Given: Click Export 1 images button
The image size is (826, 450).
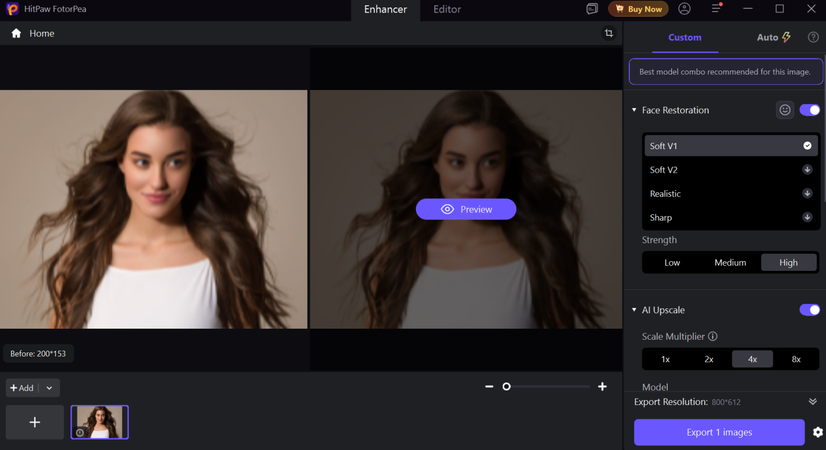Looking at the screenshot, I should (719, 432).
